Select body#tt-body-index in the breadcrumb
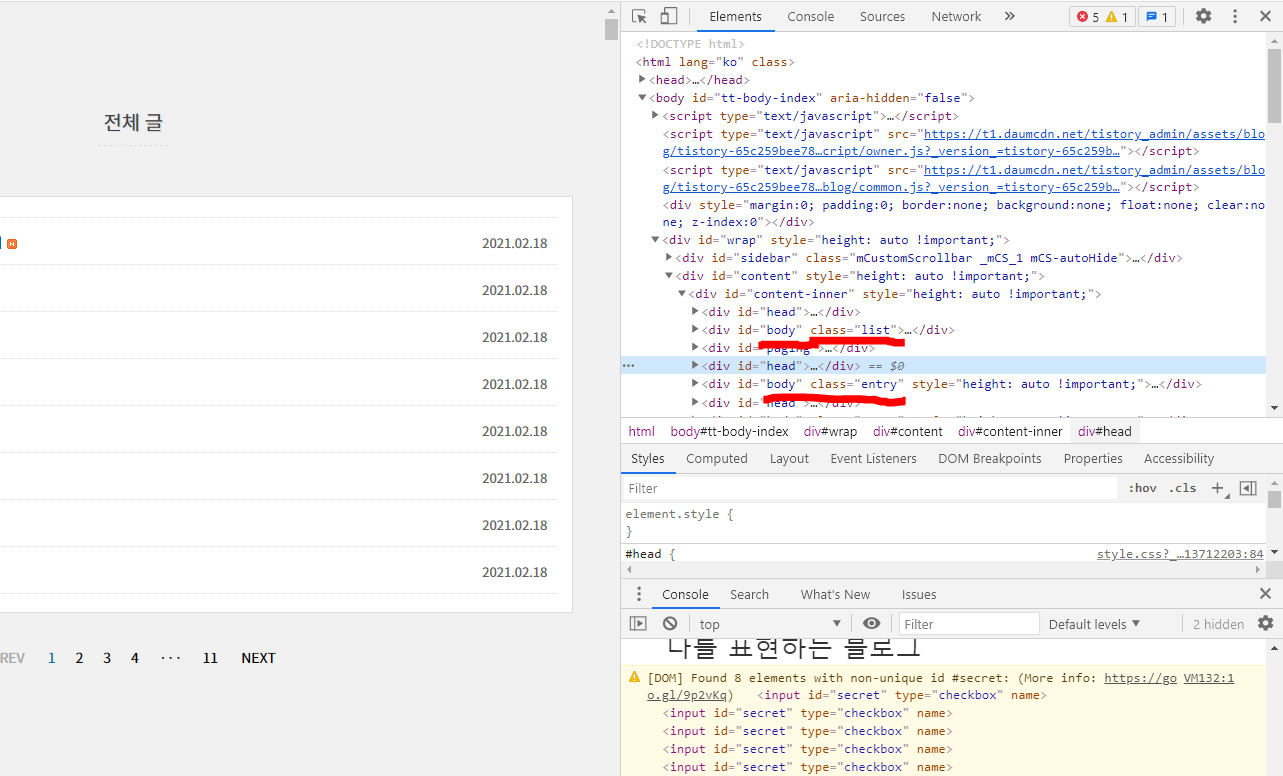1283x776 pixels. coord(729,431)
